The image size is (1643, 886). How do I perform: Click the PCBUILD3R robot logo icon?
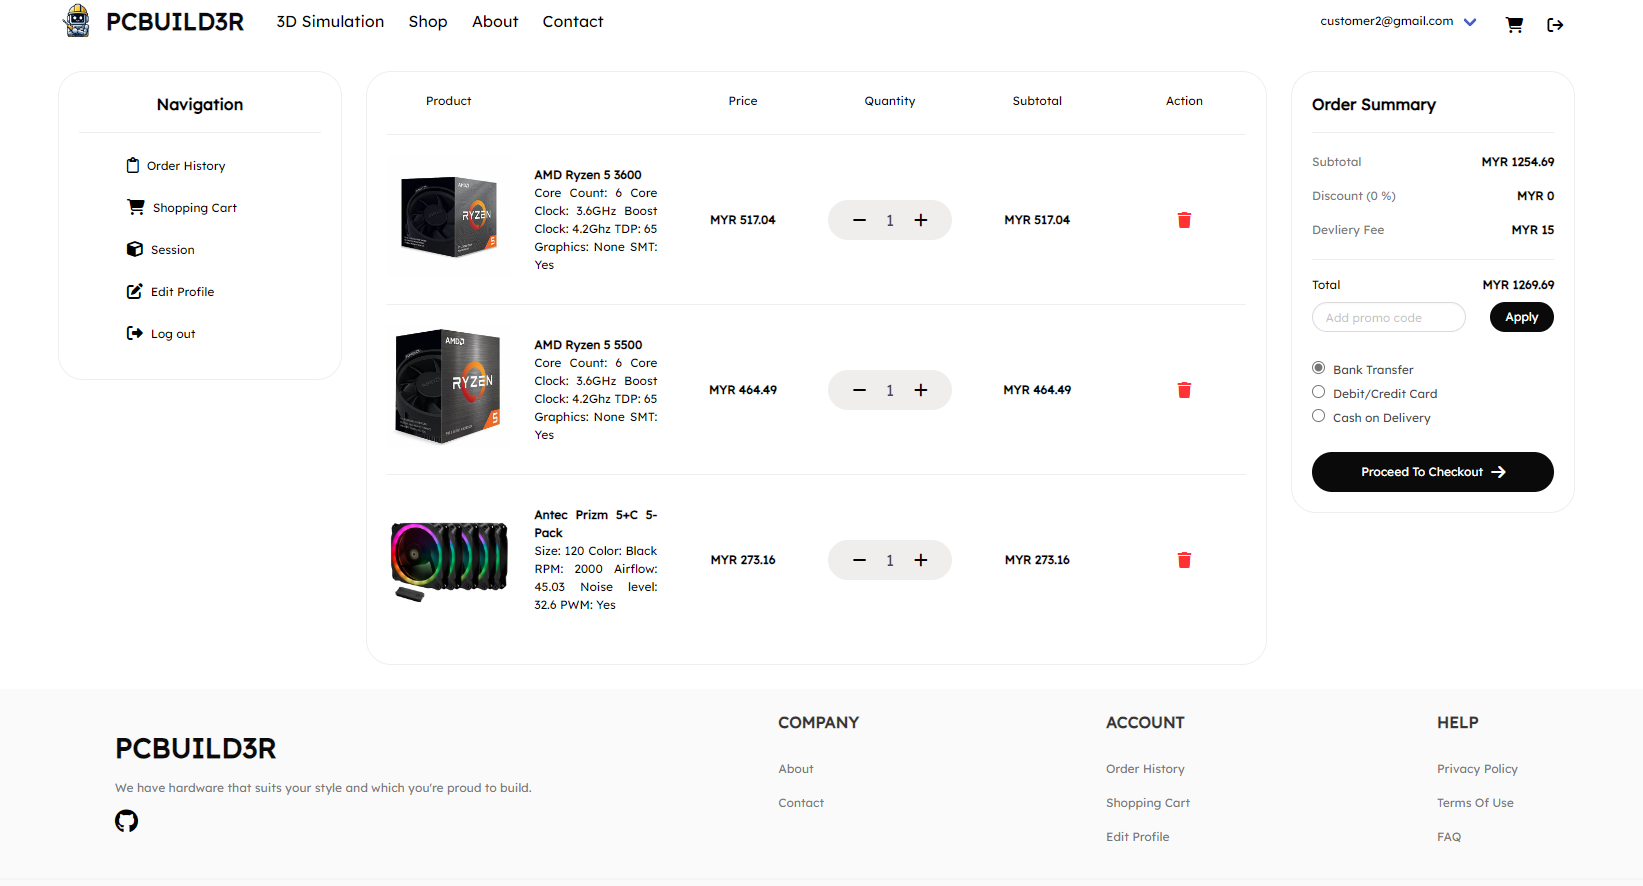coord(77,21)
